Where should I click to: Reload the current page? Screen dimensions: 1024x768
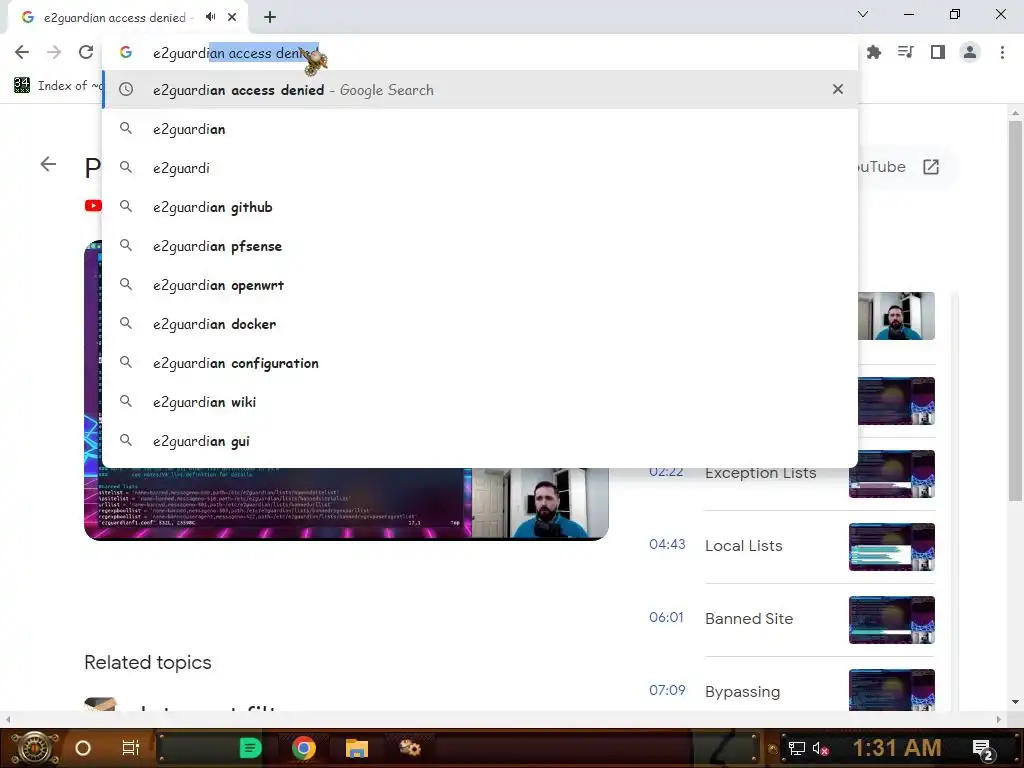point(86,52)
